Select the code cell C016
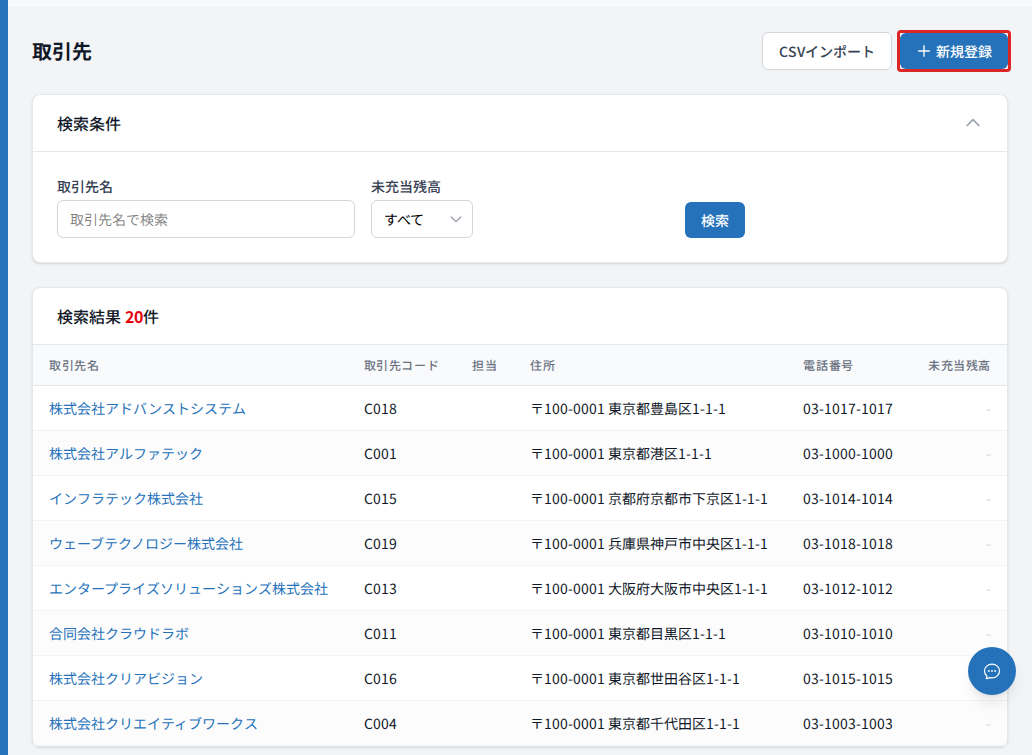 tap(380, 679)
